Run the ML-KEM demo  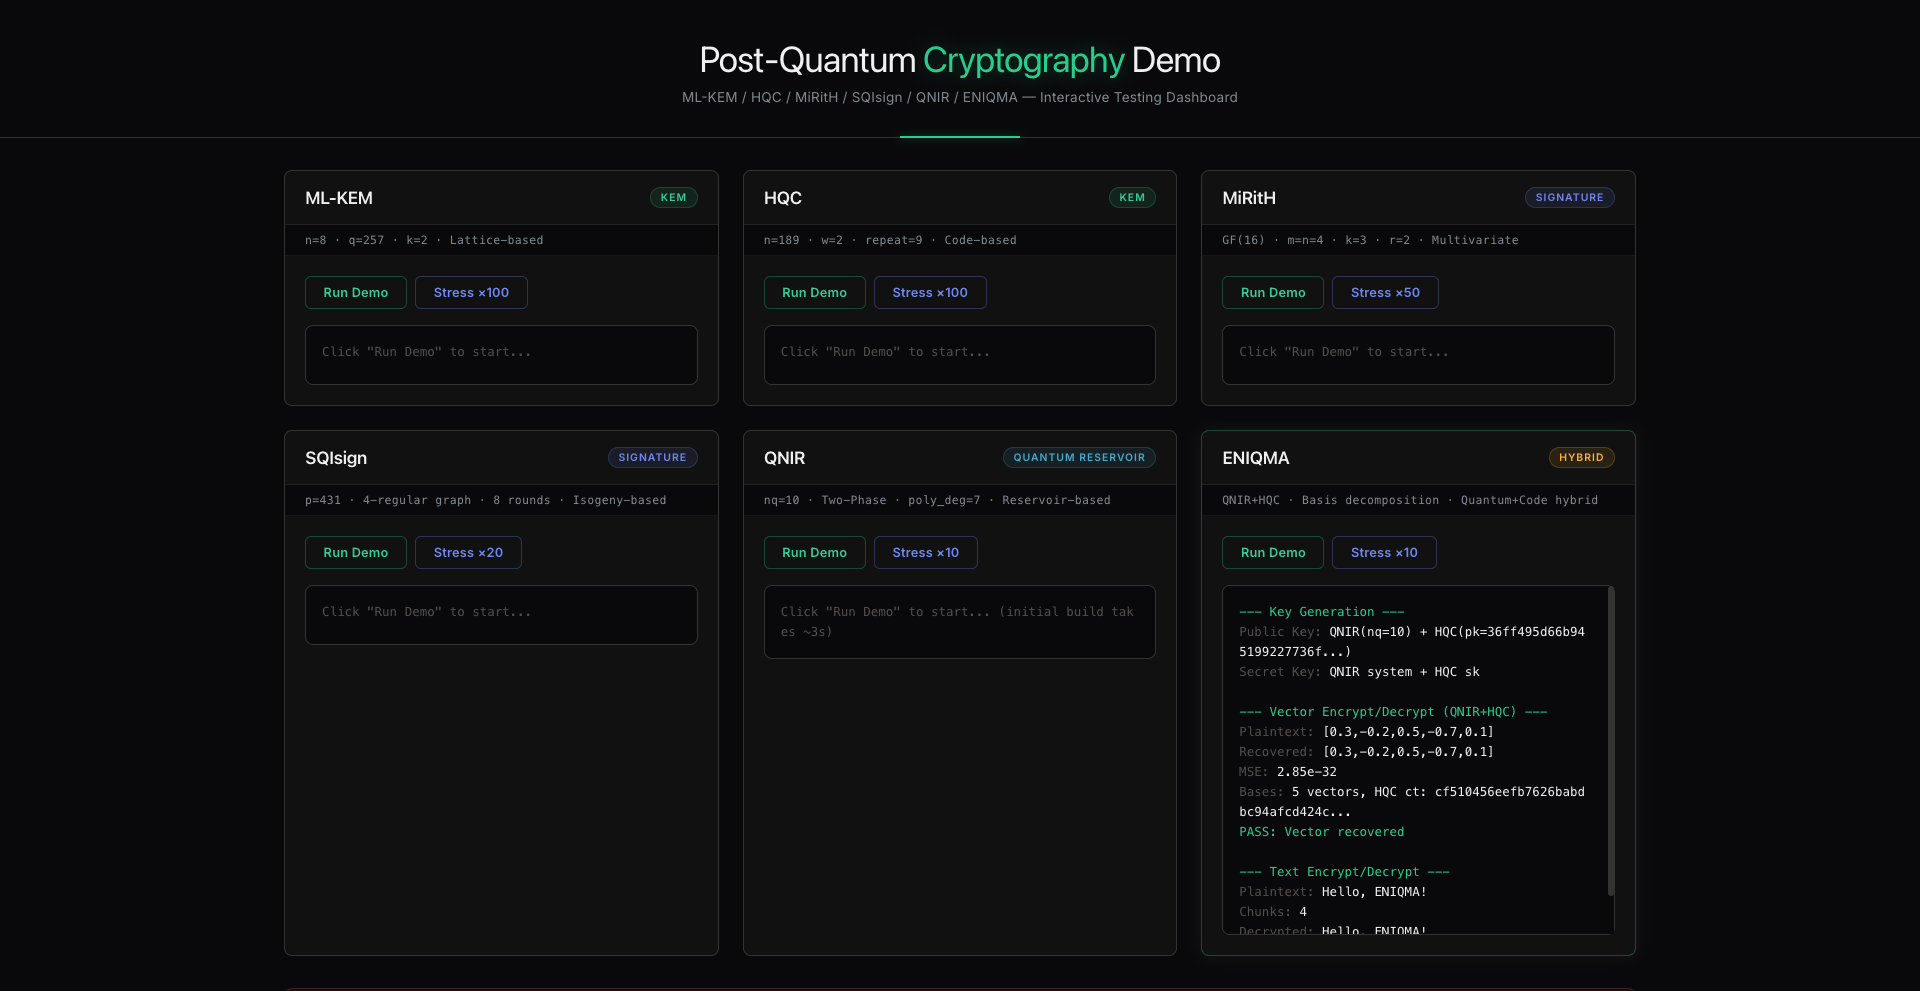point(355,293)
